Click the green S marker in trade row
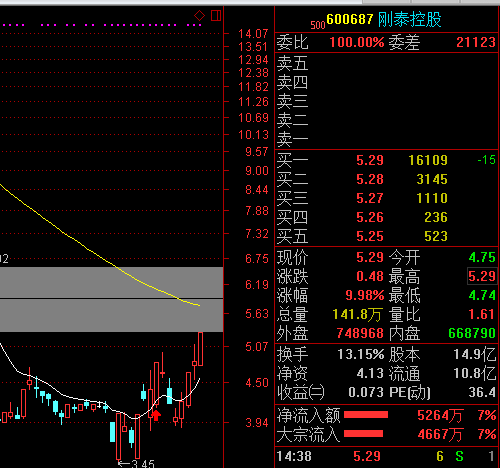 tap(459, 456)
